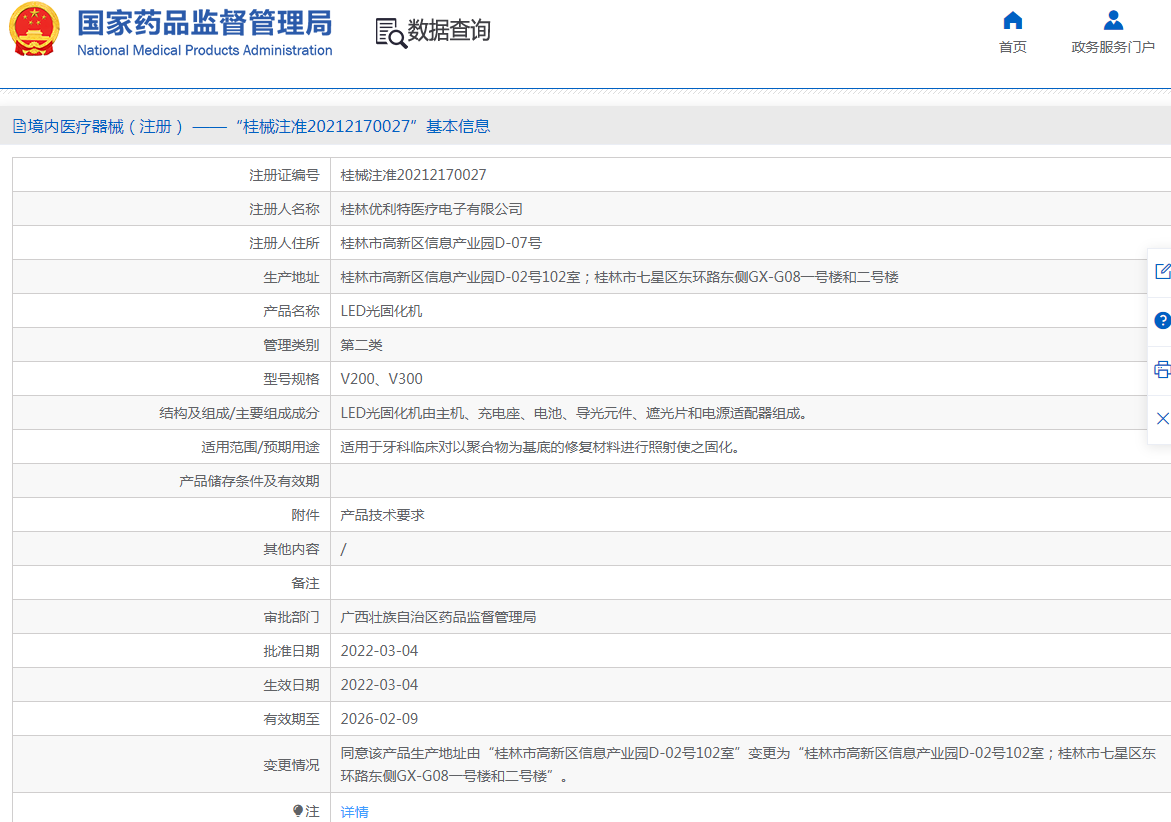1171x822 pixels.
Task: Select model spec V200、V300
Action: click(382, 379)
